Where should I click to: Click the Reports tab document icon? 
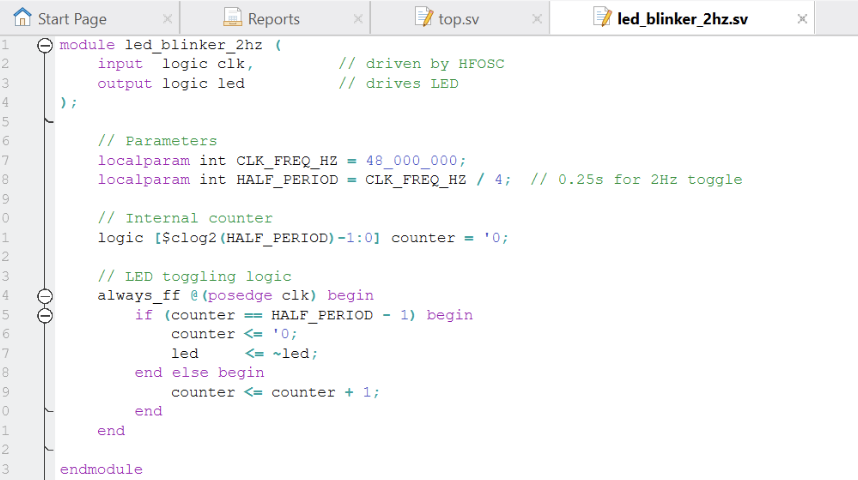tap(232, 18)
